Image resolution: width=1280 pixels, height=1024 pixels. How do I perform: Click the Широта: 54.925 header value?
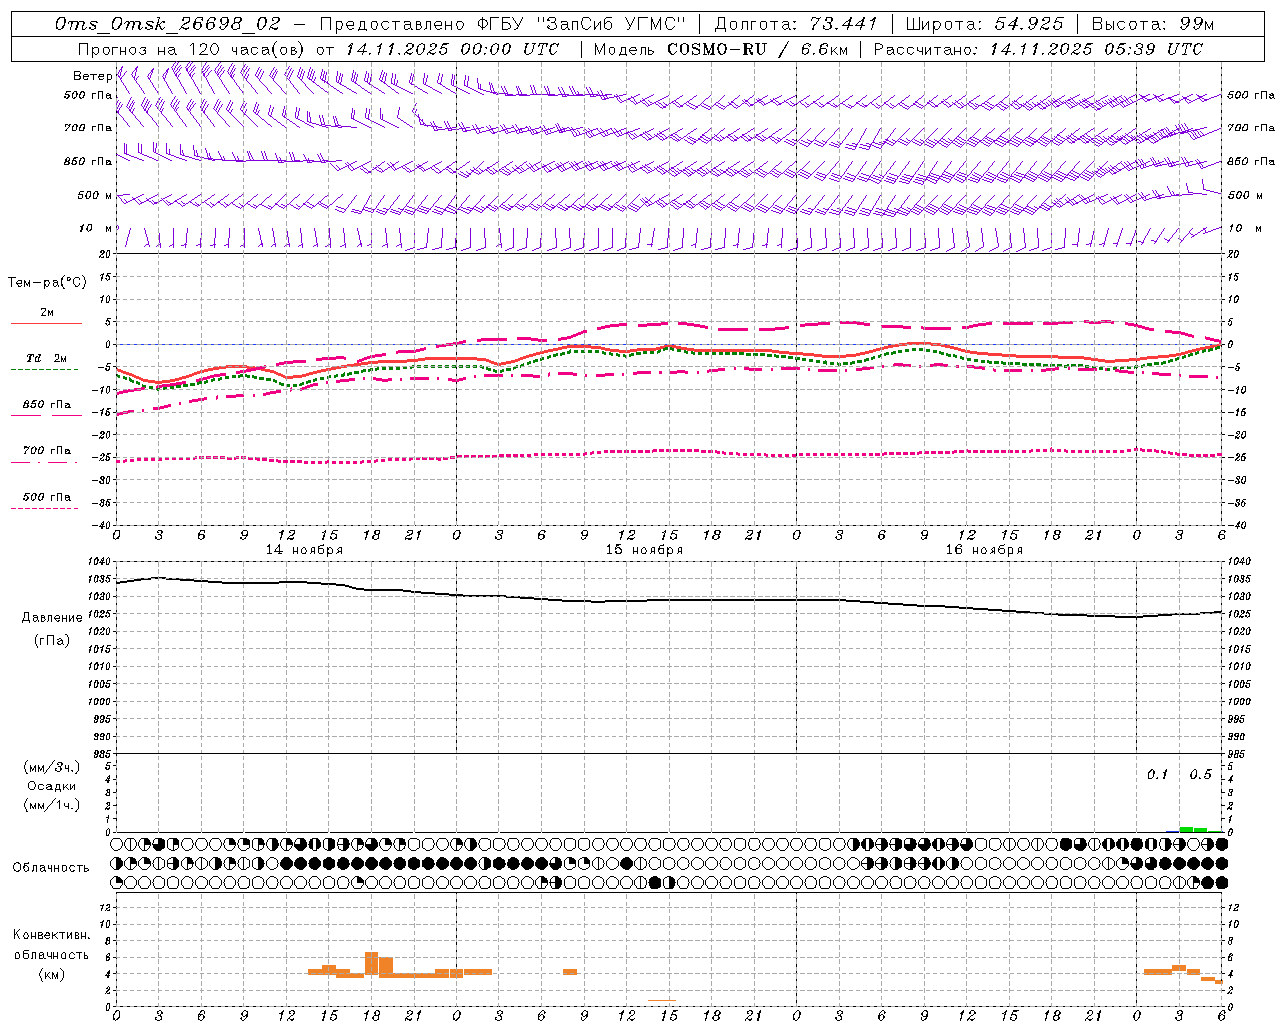click(x=984, y=24)
